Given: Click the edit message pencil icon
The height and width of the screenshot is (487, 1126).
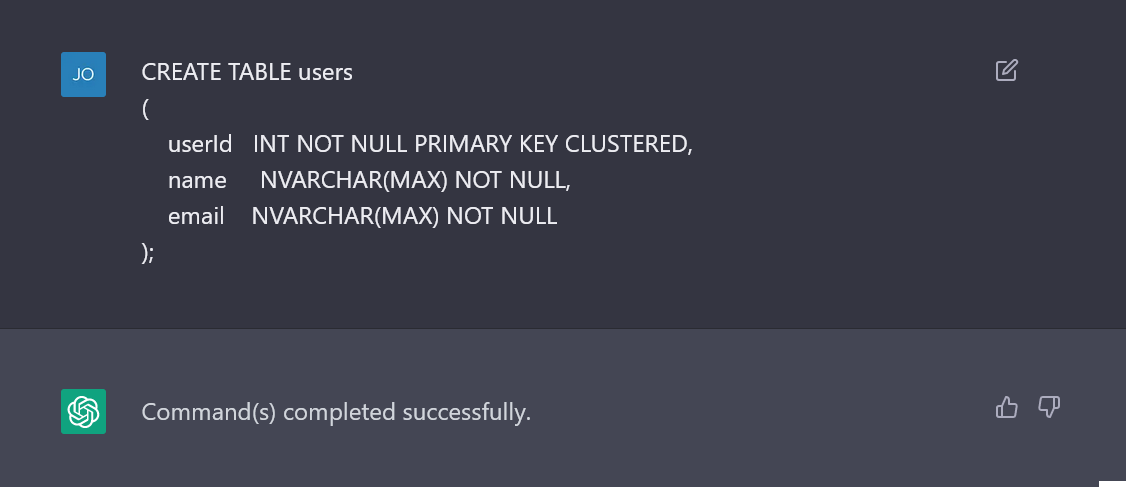Looking at the screenshot, I should pos(1006,70).
